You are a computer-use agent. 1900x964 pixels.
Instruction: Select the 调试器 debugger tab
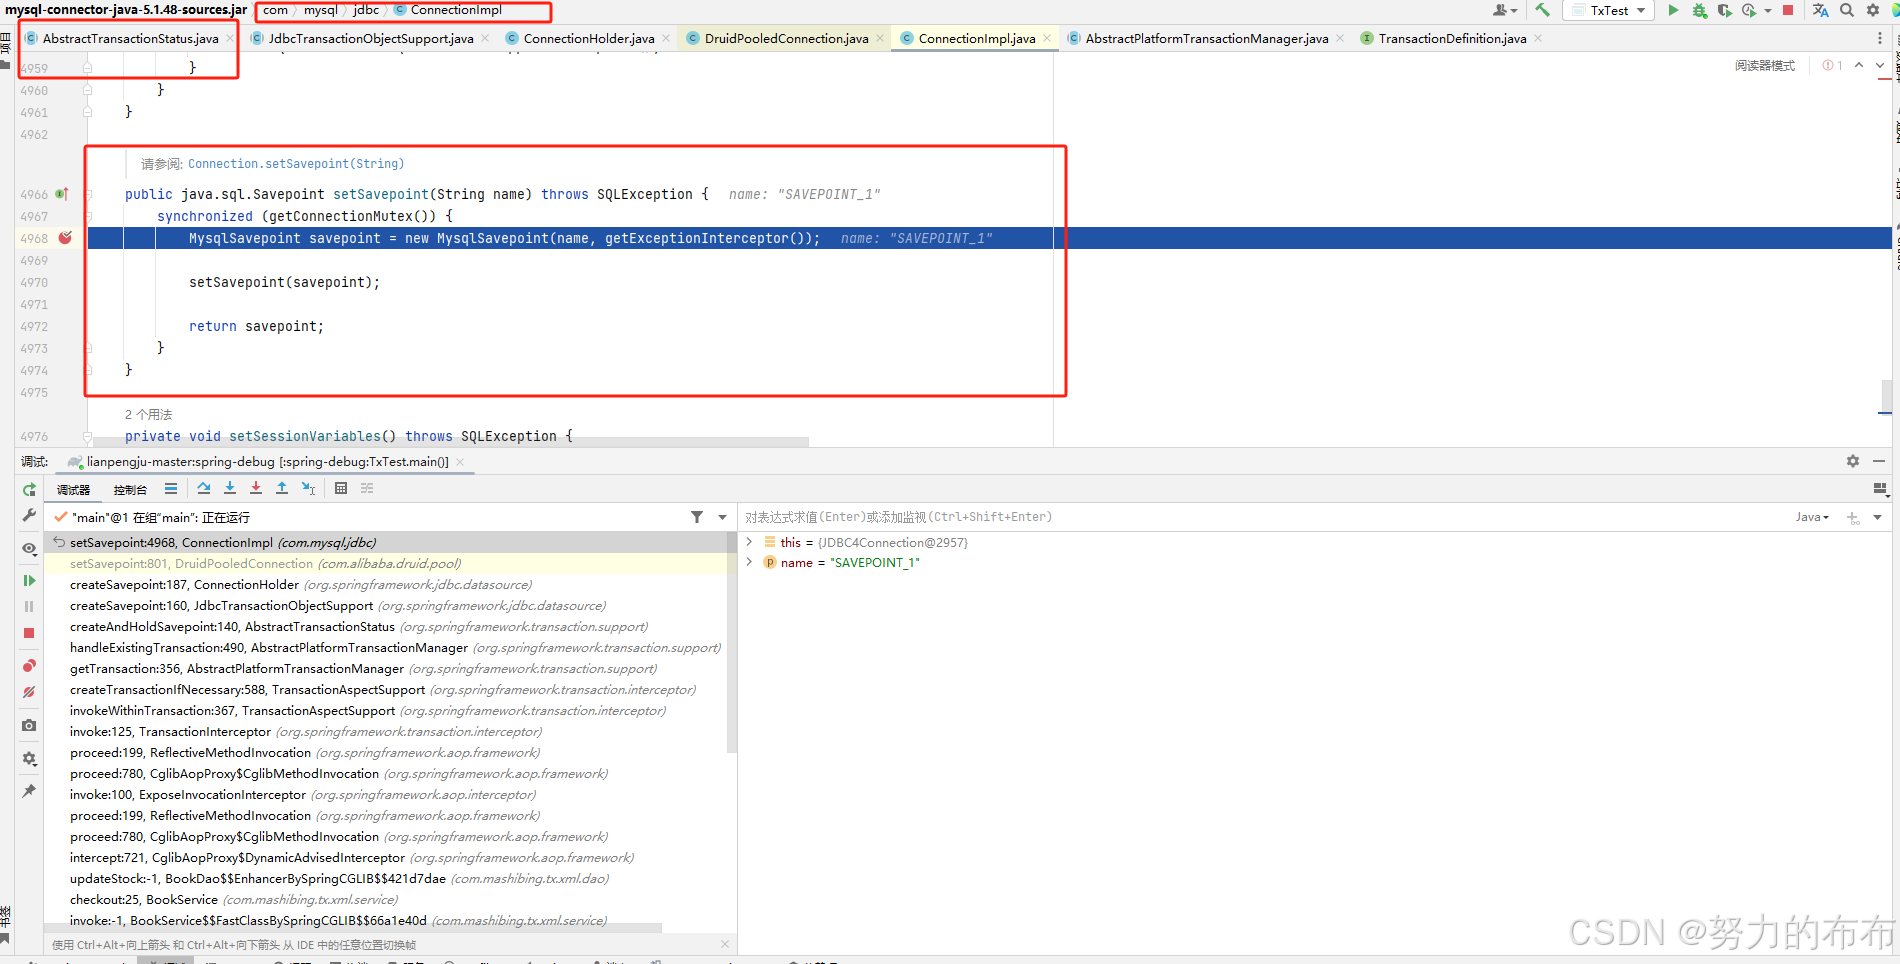[x=73, y=489]
